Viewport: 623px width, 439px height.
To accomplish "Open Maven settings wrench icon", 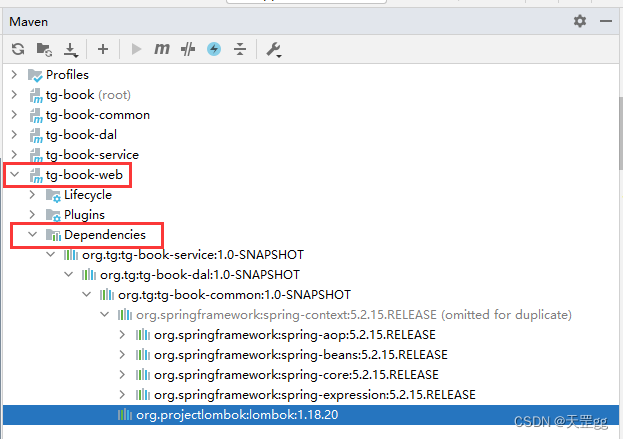I will coord(274,50).
